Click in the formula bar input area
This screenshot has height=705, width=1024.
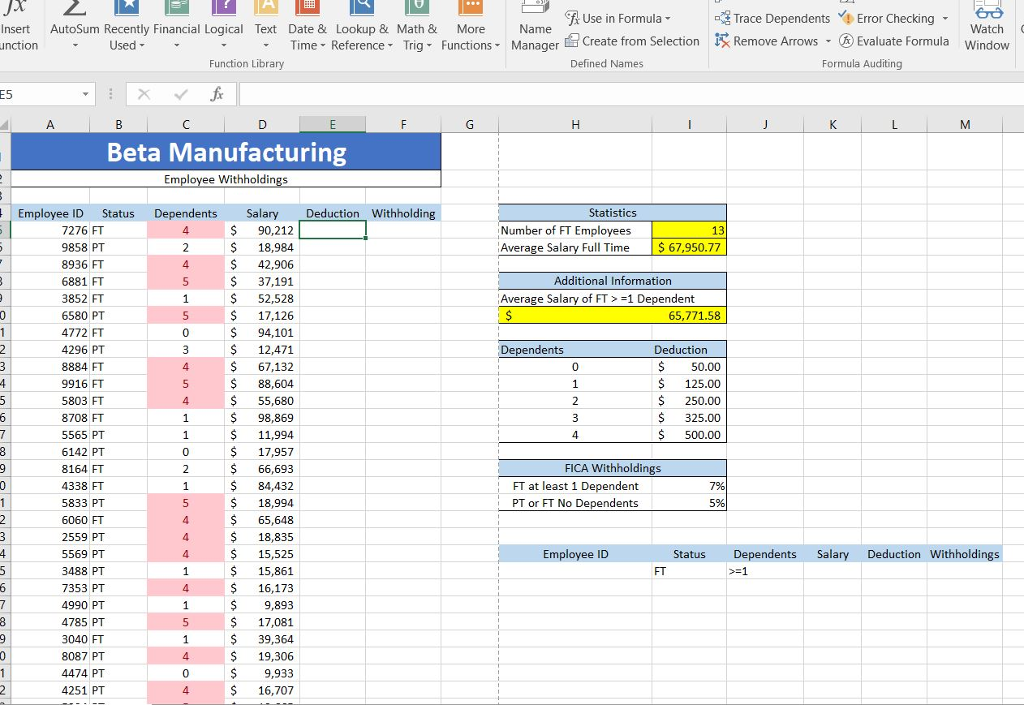click(631, 95)
